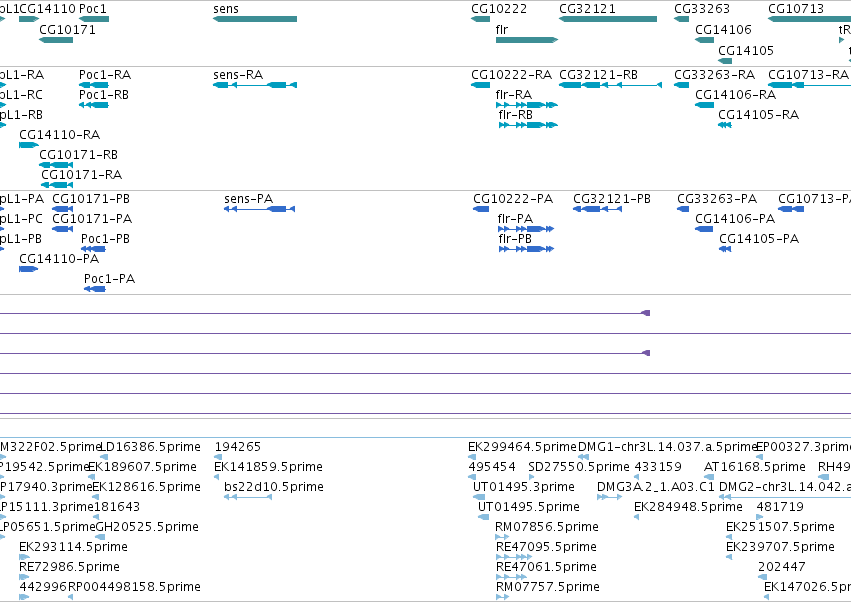The height and width of the screenshot is (602, 851).
Task: Click the CG10222 gene label
Action: pyautogui.click(x=499, y=9)
